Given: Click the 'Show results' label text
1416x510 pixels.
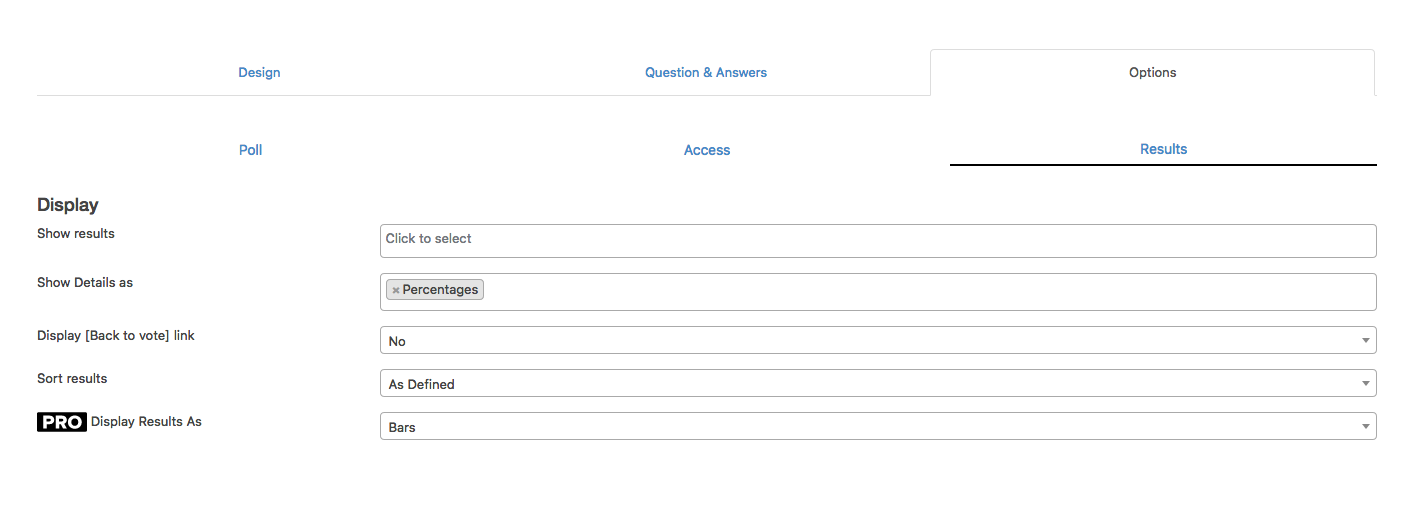Looking at the screenshot, I should tap(76, 234).
